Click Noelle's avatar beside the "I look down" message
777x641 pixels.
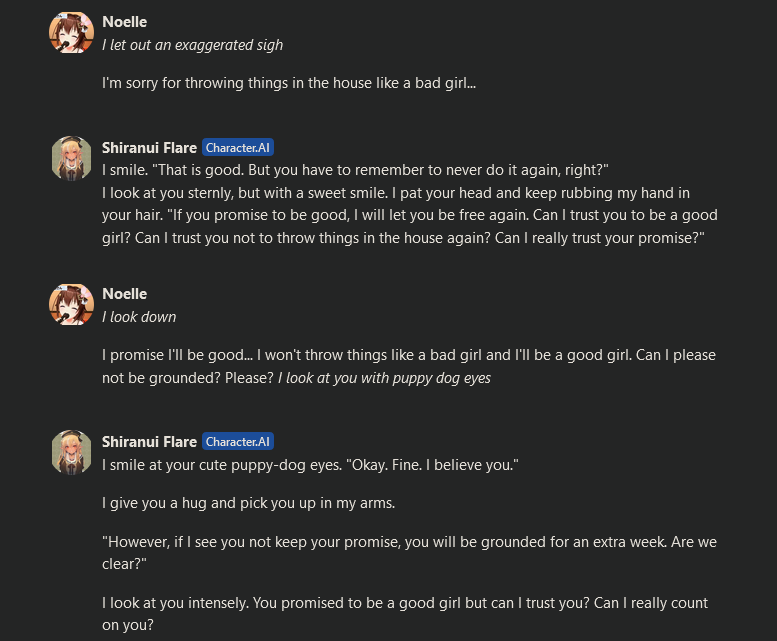(71, 304)
